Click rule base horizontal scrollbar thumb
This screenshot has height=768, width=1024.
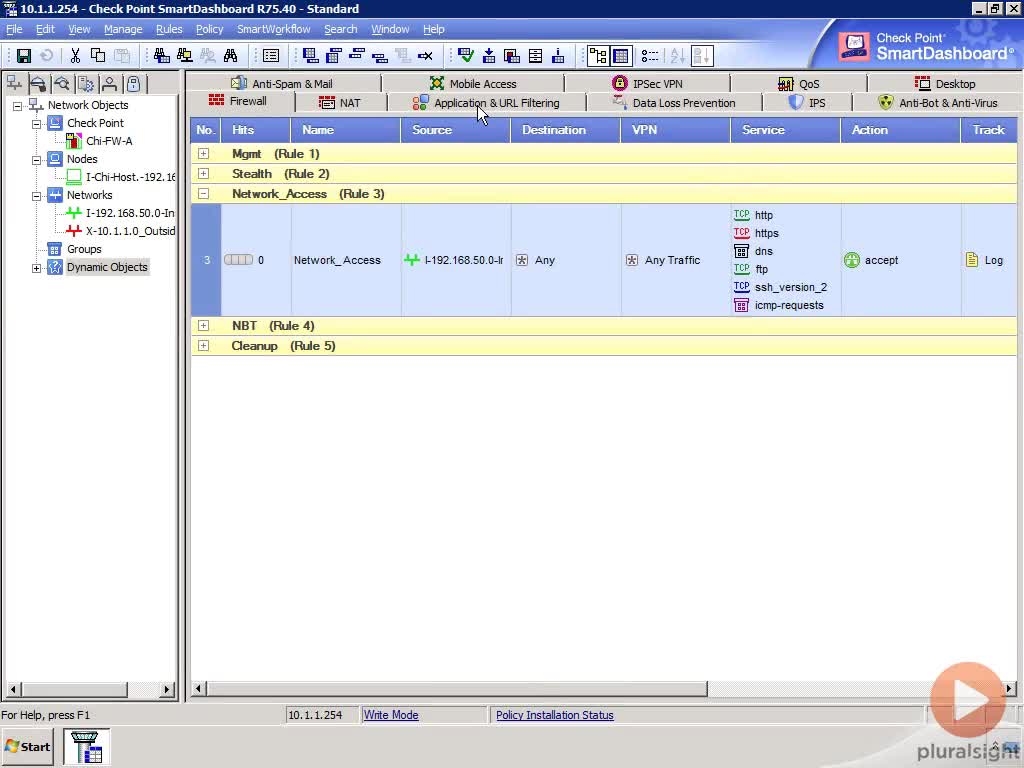tap(456, 688)
